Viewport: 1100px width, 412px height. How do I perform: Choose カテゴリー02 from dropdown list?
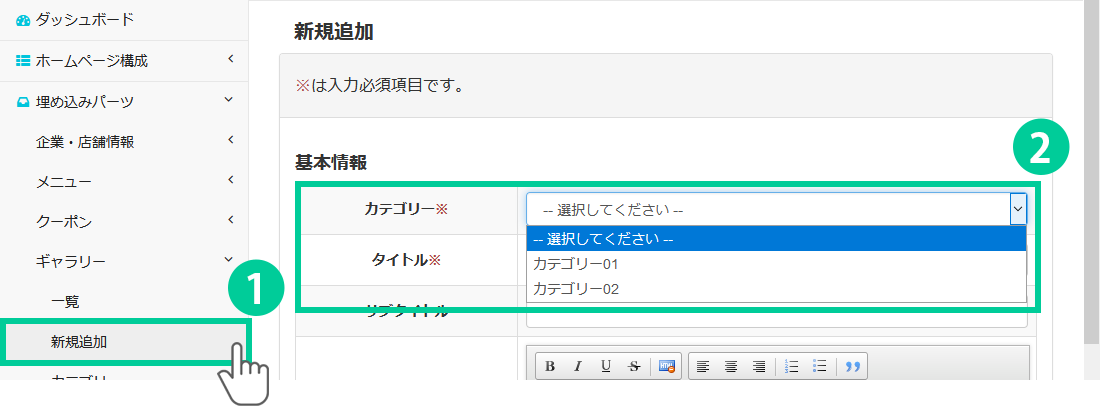coord(576,289)
